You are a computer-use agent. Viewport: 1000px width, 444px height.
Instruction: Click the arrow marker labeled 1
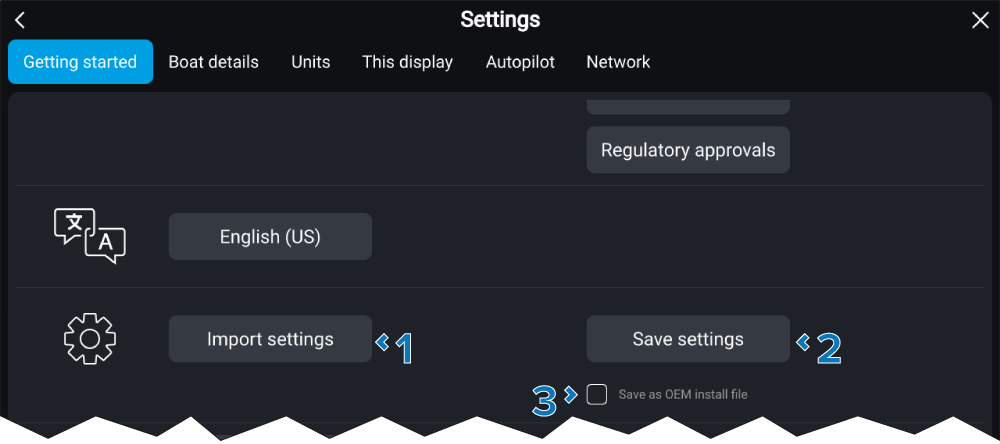click(395, 346)
